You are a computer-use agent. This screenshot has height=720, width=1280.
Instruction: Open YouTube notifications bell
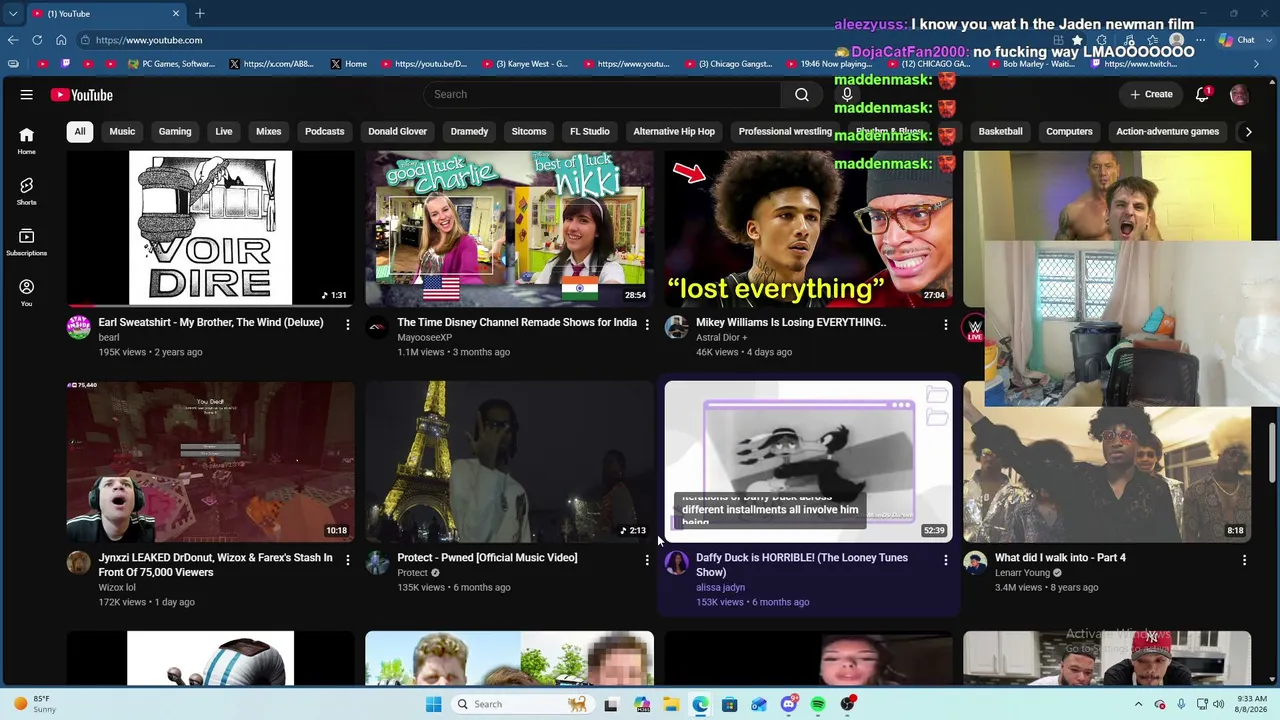[1202, 95]
